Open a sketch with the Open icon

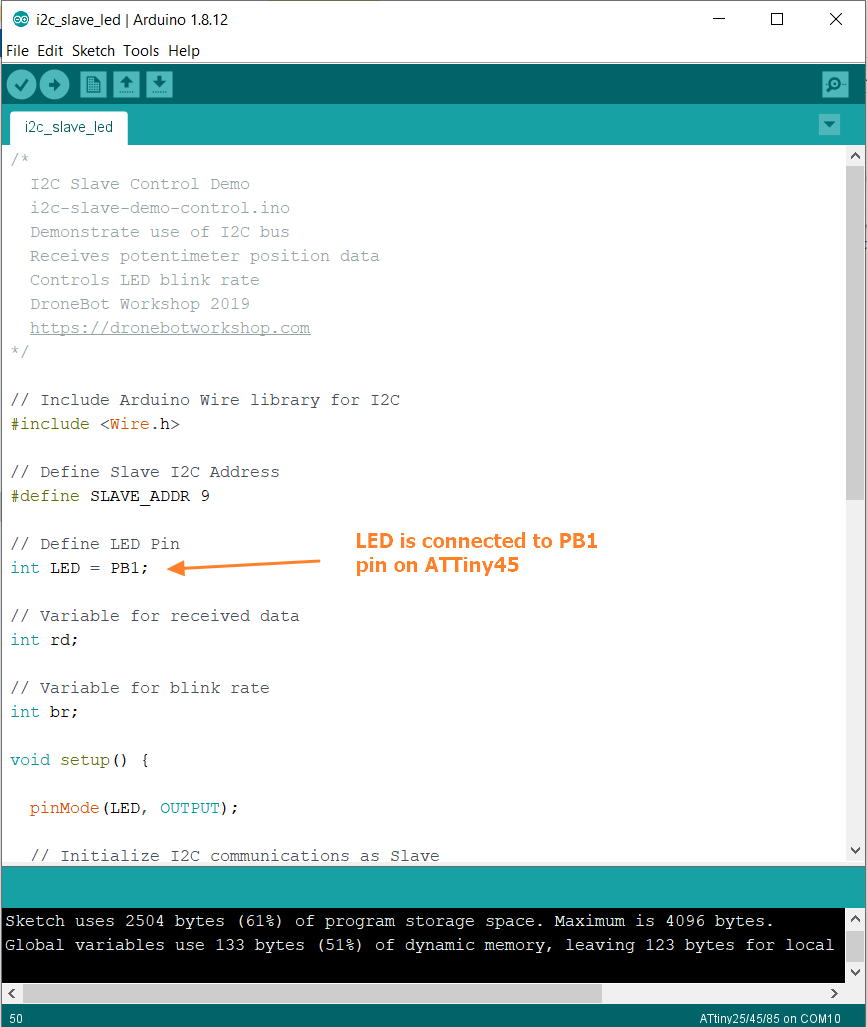click(x=126, y=84)
